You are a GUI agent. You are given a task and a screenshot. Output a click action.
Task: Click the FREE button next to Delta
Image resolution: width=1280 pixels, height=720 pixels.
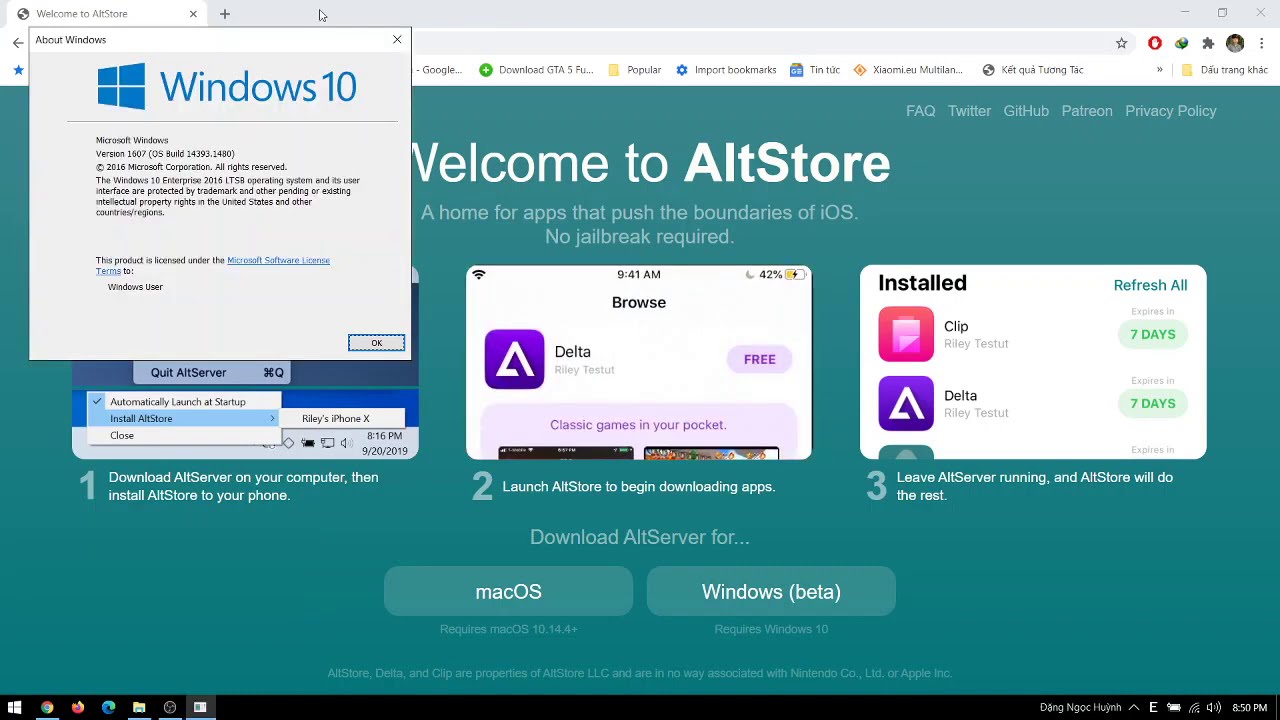tap(759, 359)
